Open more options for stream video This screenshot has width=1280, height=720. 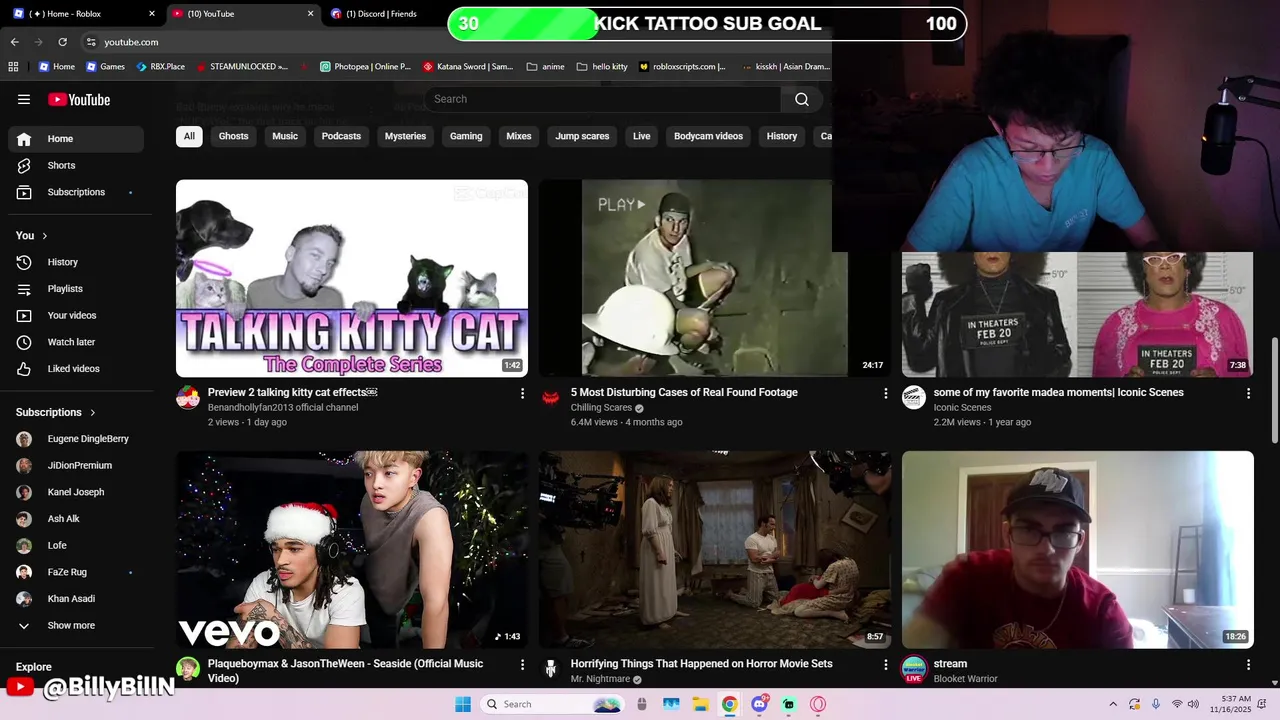coord(1247,665)
